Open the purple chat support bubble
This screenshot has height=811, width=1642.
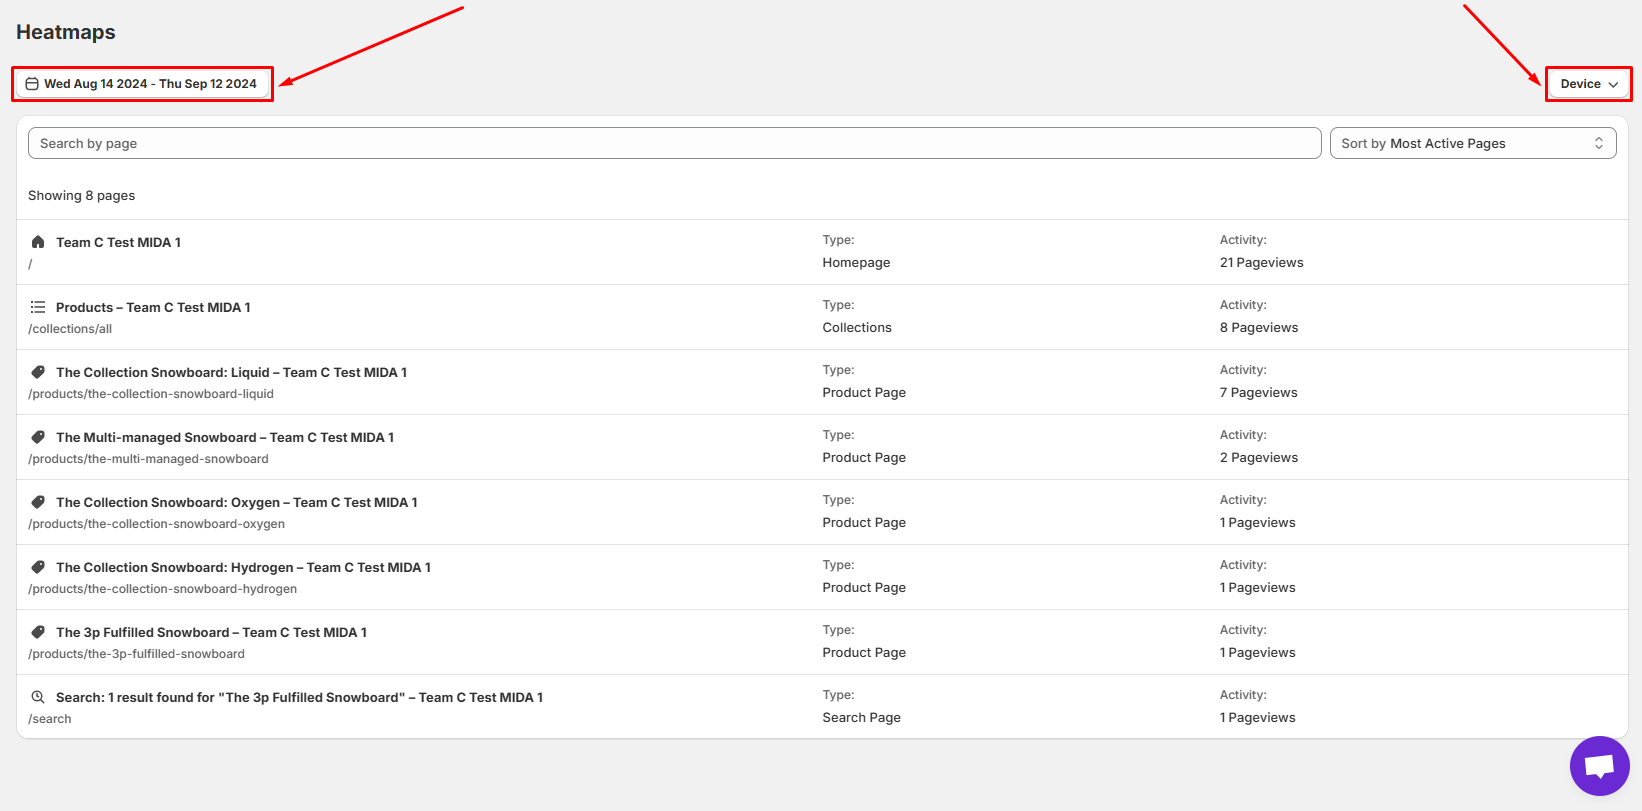click(1599, 766)
